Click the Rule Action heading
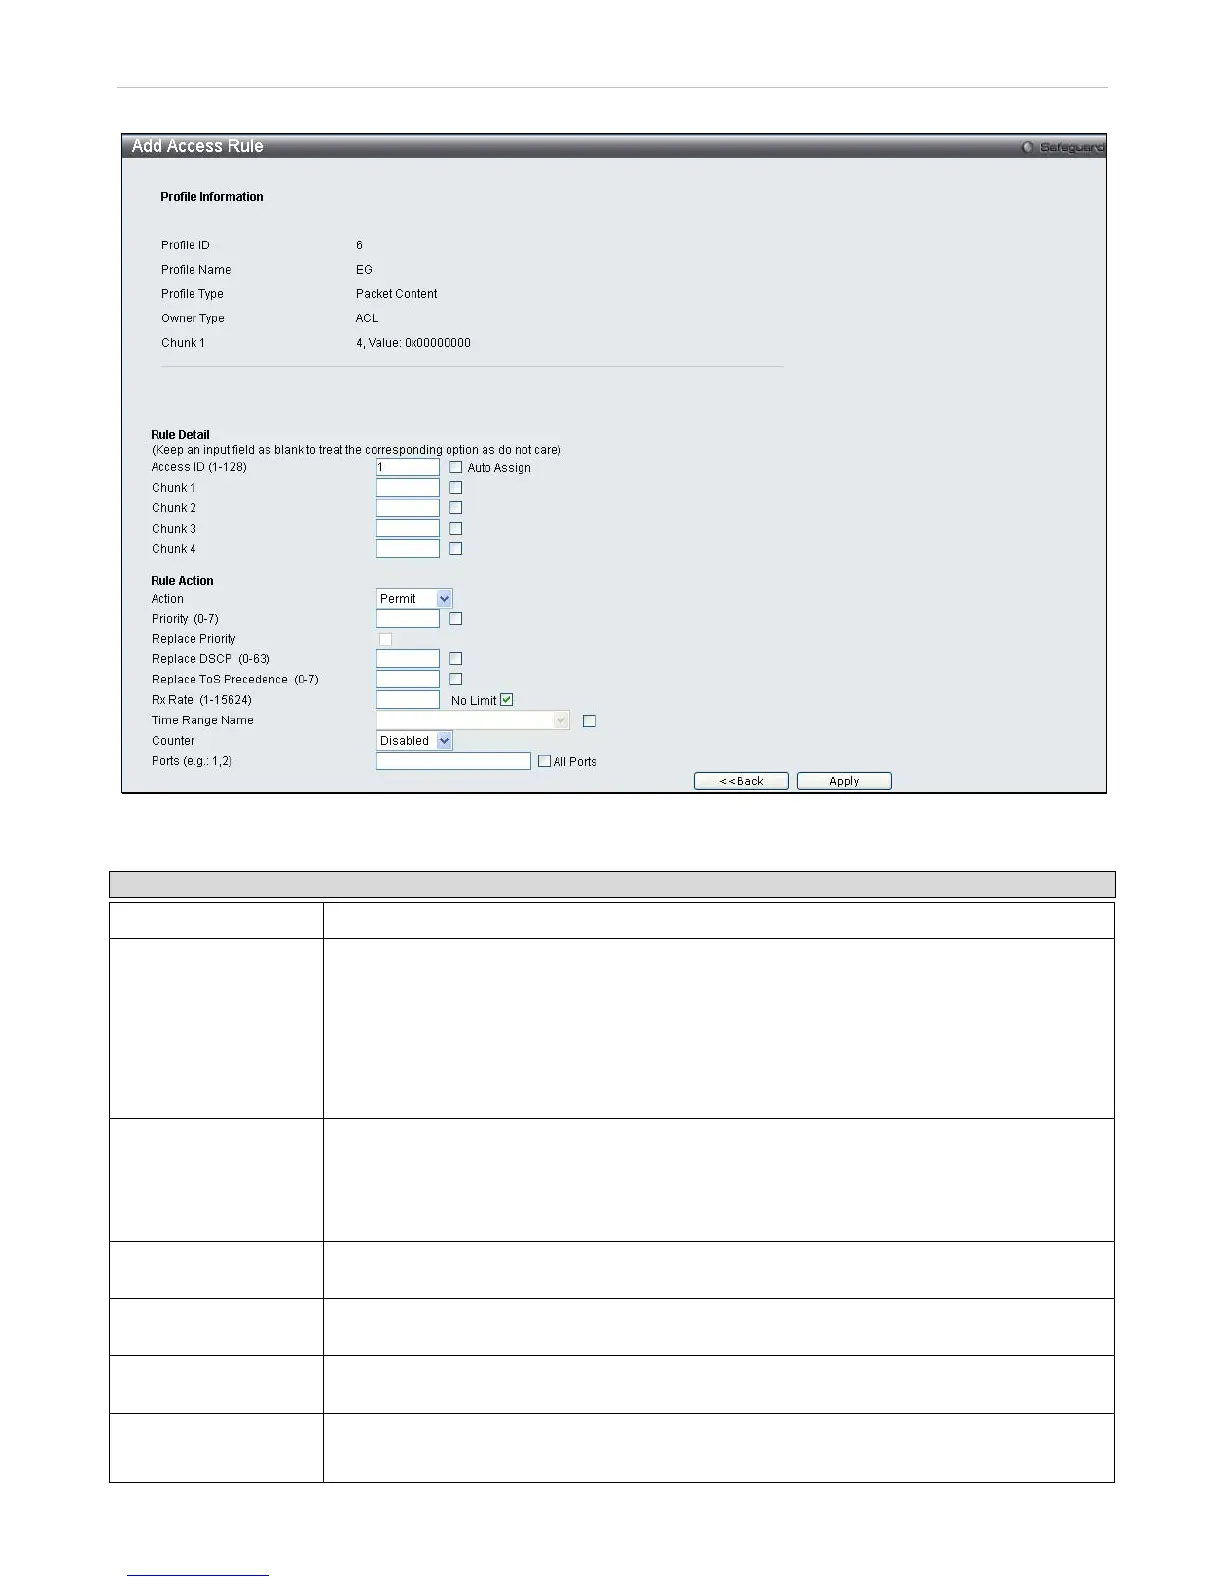This screenshot has height=1584, width=1224. pyautogui.click(x=182, y=581)
